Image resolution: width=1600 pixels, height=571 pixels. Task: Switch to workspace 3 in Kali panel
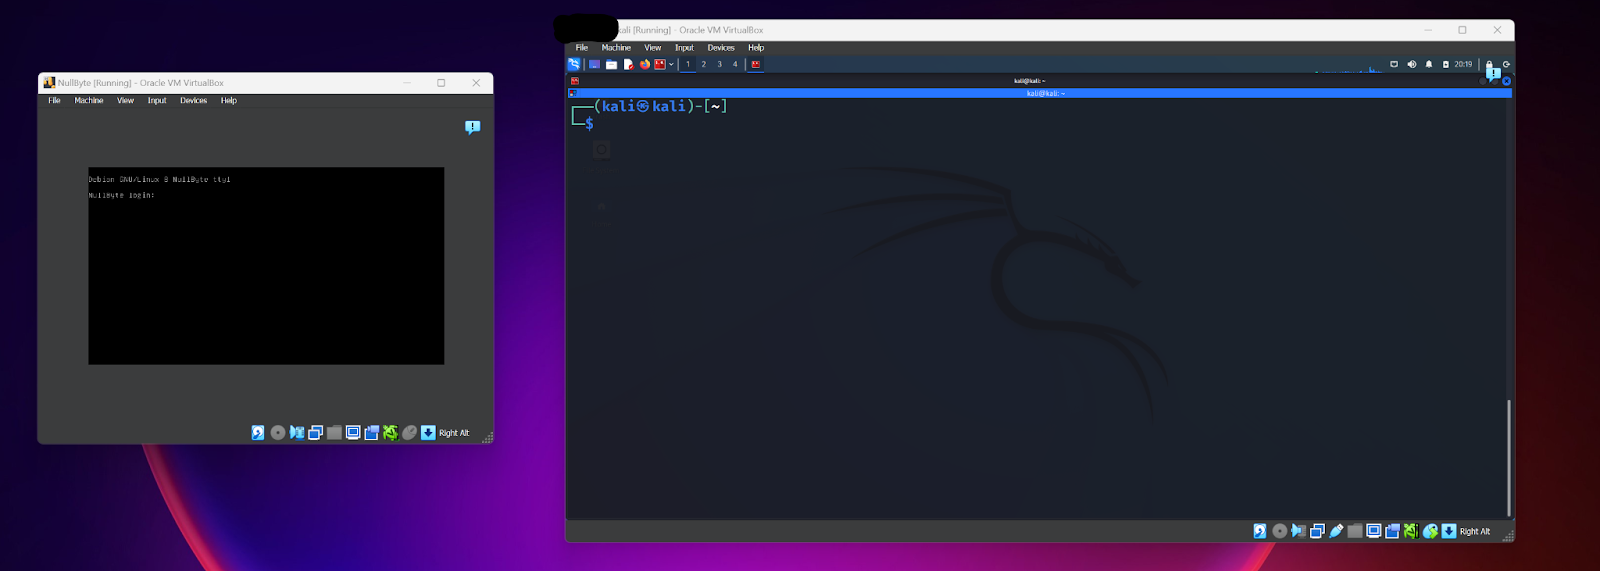point(720,64)
